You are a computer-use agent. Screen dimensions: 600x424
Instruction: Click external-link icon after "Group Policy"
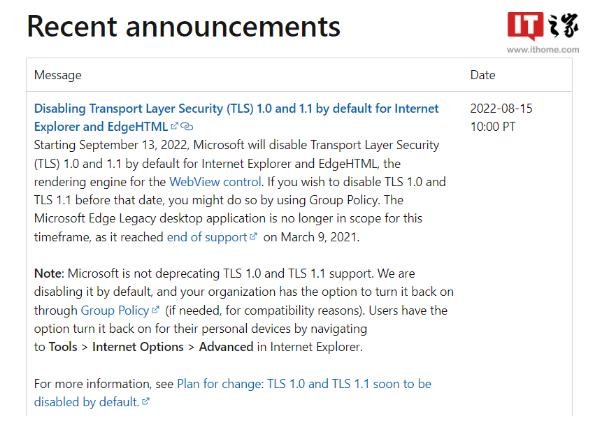click(155, 311)
